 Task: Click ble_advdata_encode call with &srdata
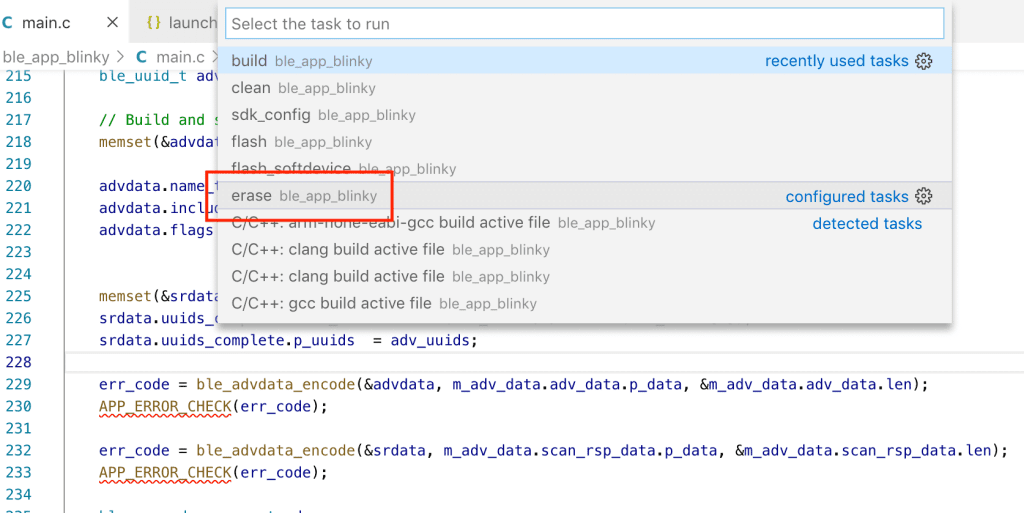pos(276,450)
